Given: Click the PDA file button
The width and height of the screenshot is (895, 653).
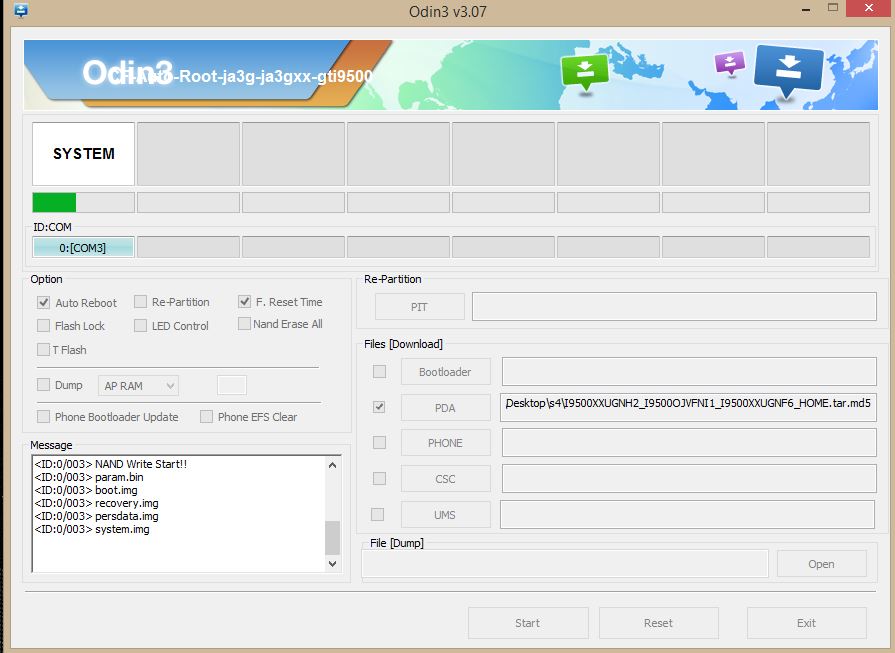Looking at the screenshot, I should tap(446, 408).
